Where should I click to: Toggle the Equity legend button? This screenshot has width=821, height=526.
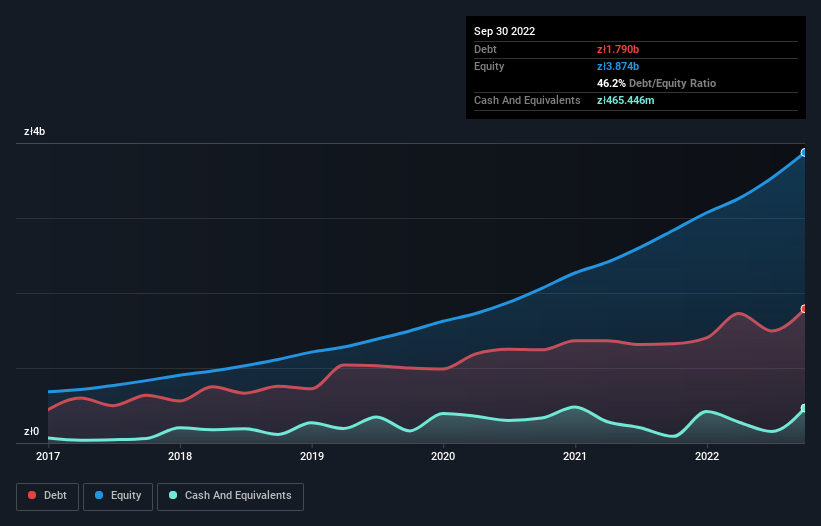(x=118, y=496)
